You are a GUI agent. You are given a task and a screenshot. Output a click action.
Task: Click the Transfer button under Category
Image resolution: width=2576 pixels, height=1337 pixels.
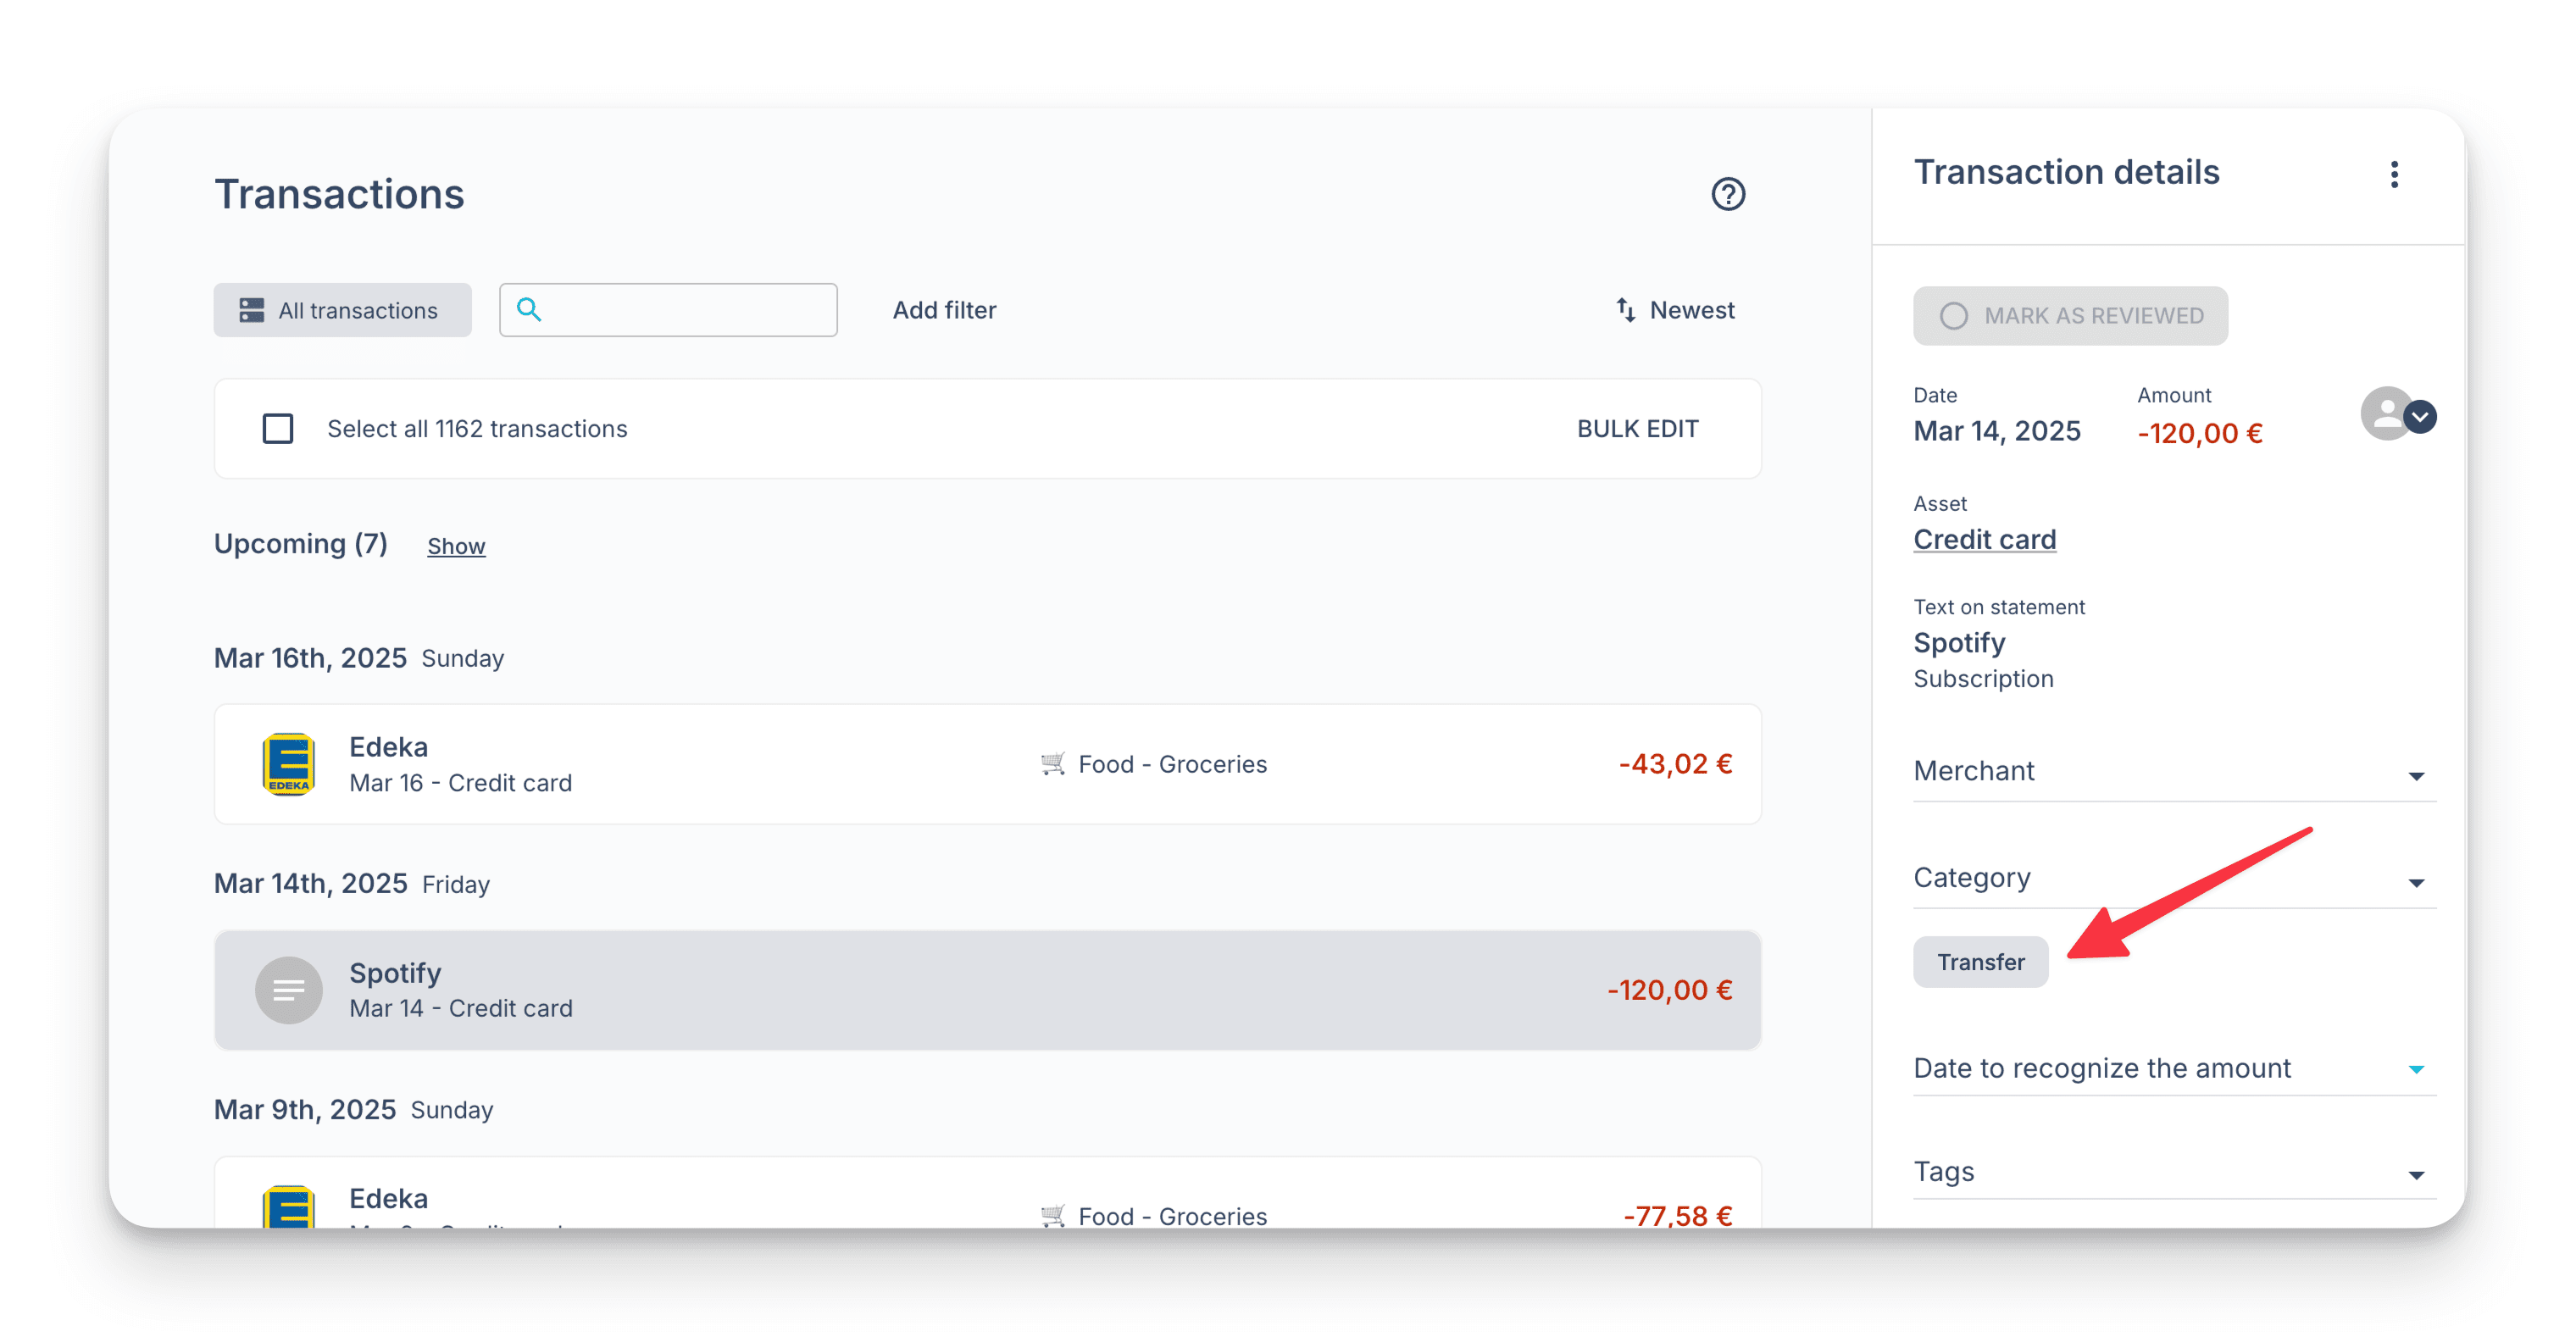(1980, 962)
